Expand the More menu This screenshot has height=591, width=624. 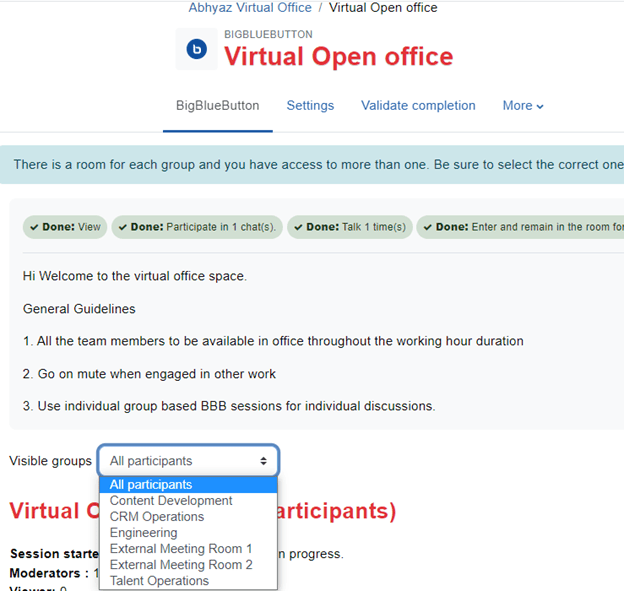point(523,105)
